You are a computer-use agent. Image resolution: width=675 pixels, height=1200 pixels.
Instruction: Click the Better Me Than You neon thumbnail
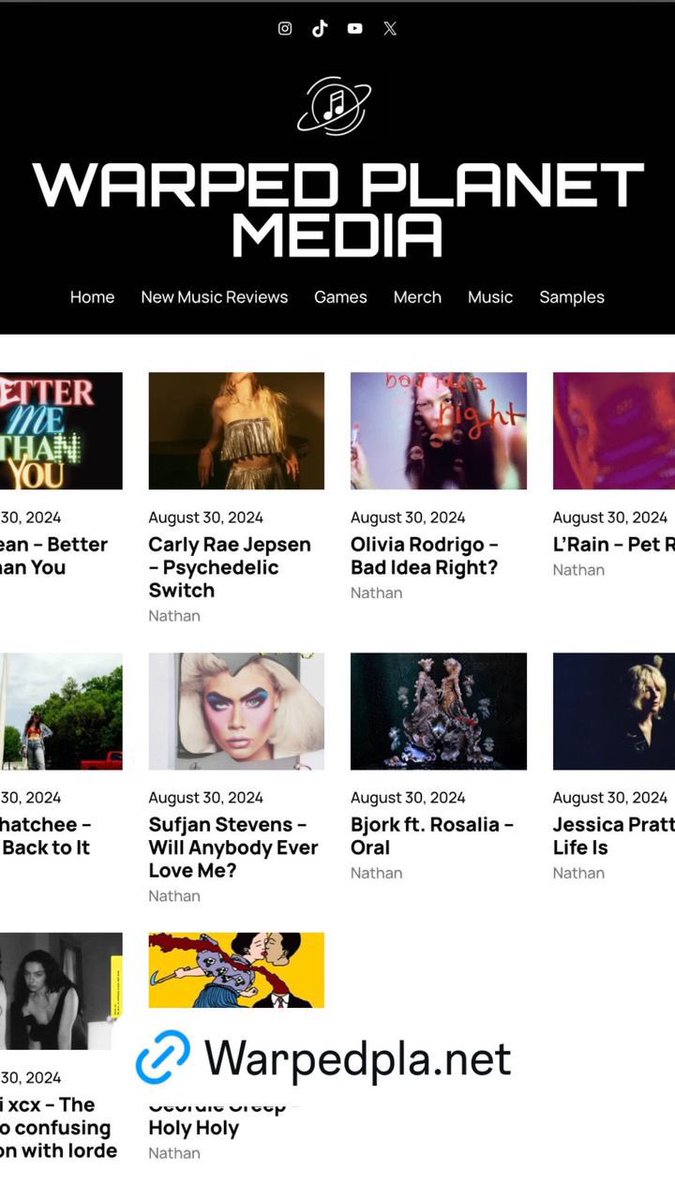(61, 431)
